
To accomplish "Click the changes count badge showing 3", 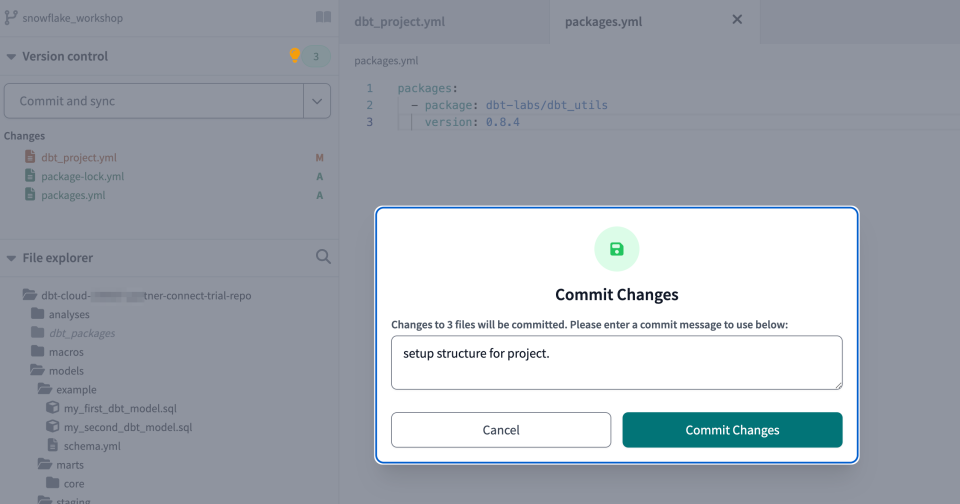I will click(x=316, y=56).
